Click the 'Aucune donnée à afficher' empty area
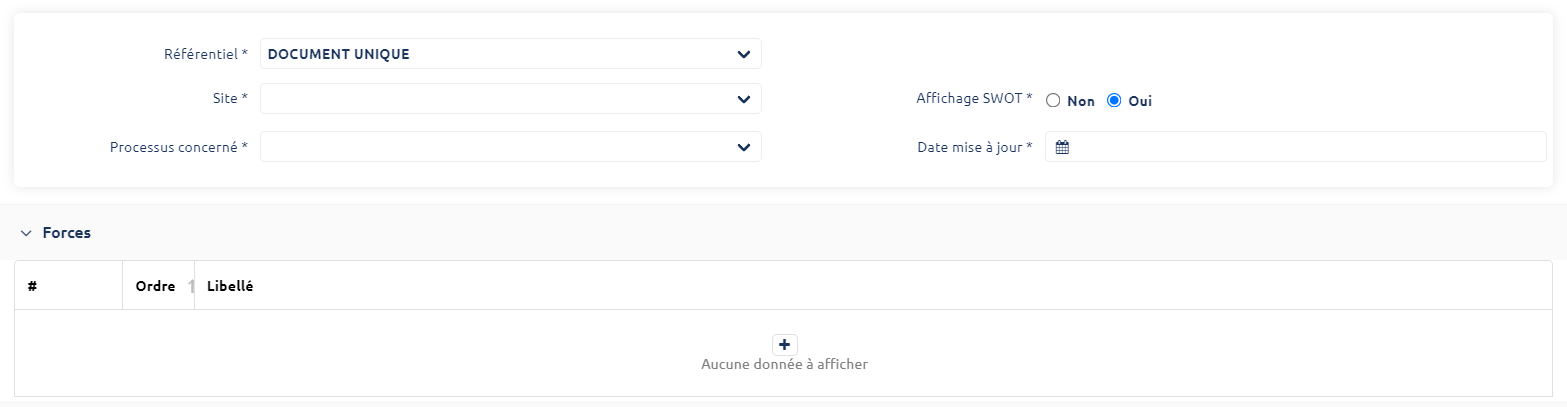Screen dimensions: 1567x407 pyautogui.click(x=785, y=365)
